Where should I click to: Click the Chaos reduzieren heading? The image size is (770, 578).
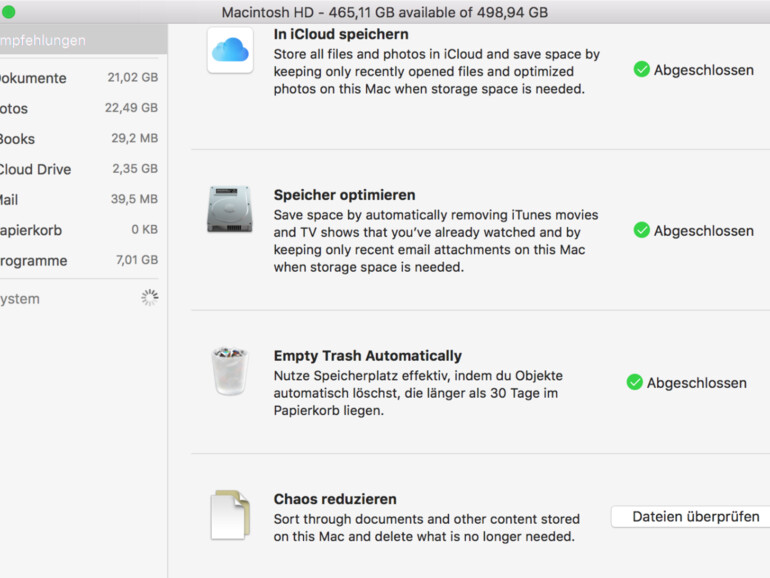tap(335, 499)
